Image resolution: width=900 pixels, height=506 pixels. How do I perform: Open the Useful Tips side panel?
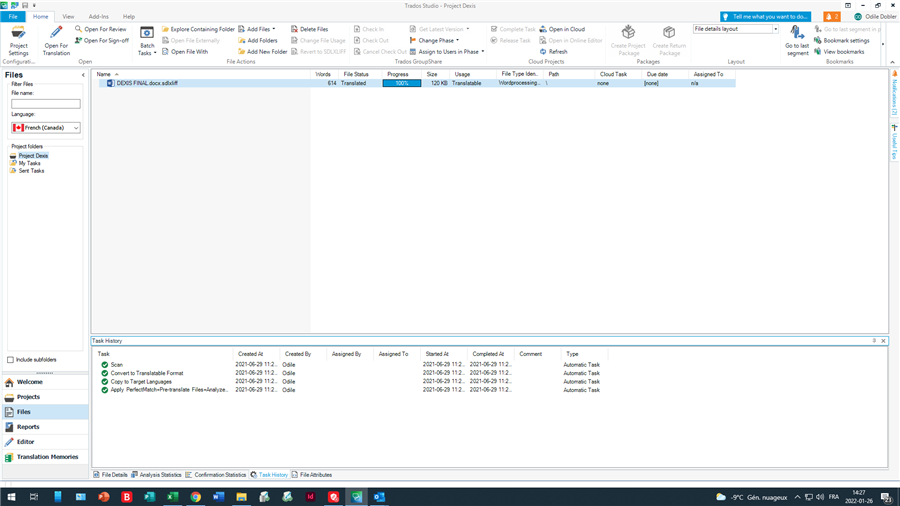pyautogui.click(x=894, y=142)
